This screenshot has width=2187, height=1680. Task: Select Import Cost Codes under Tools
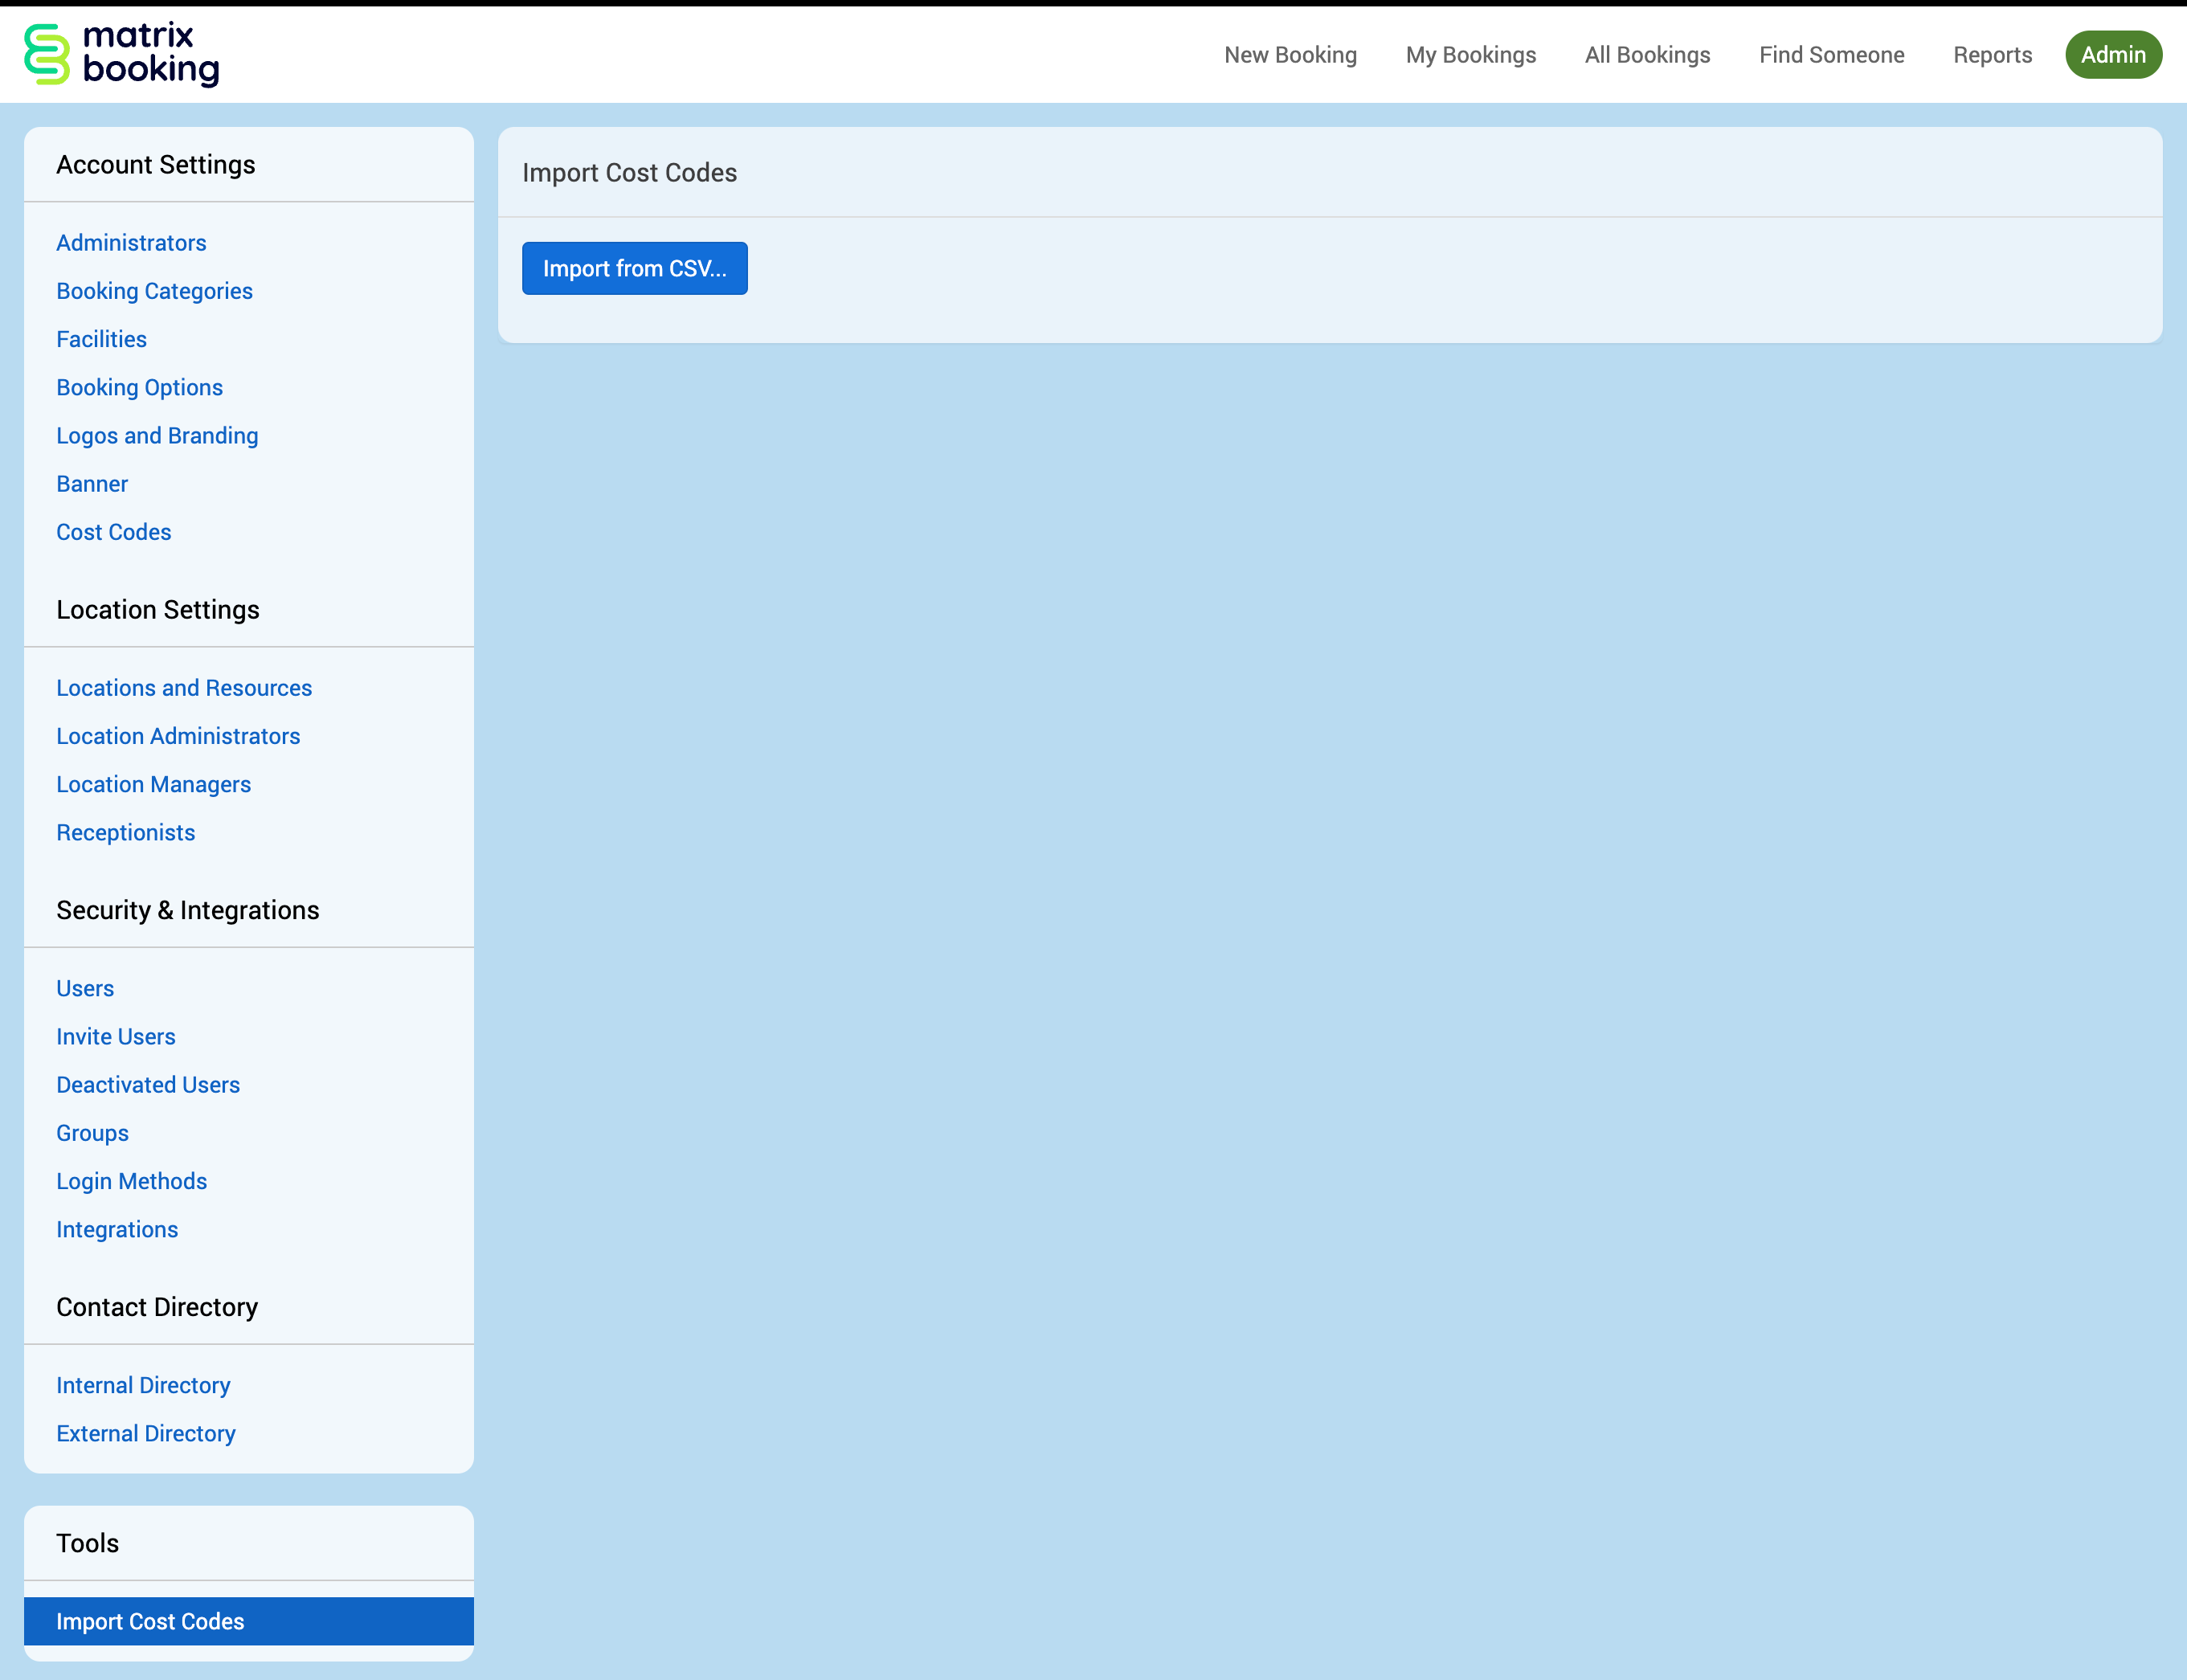[x=150, y=1621]
